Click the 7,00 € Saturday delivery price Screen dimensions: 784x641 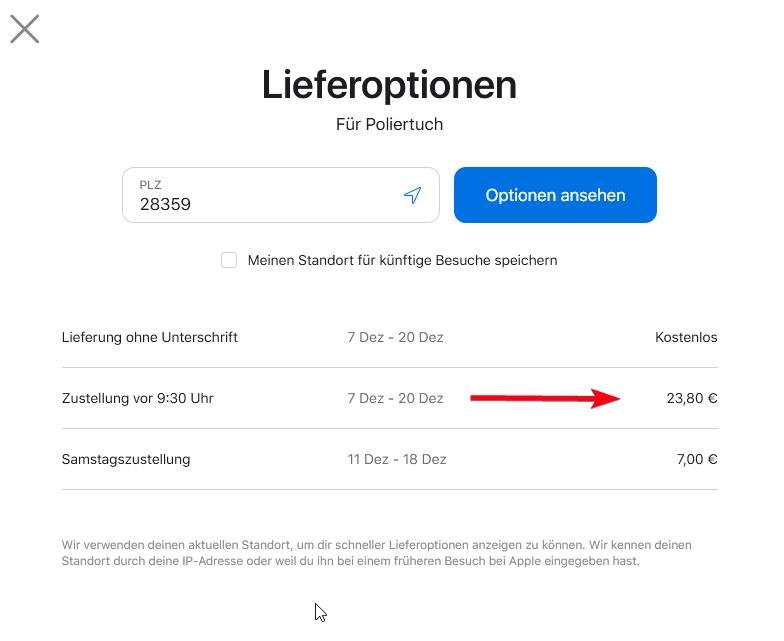pyautogui.click(x=697, y=460)
